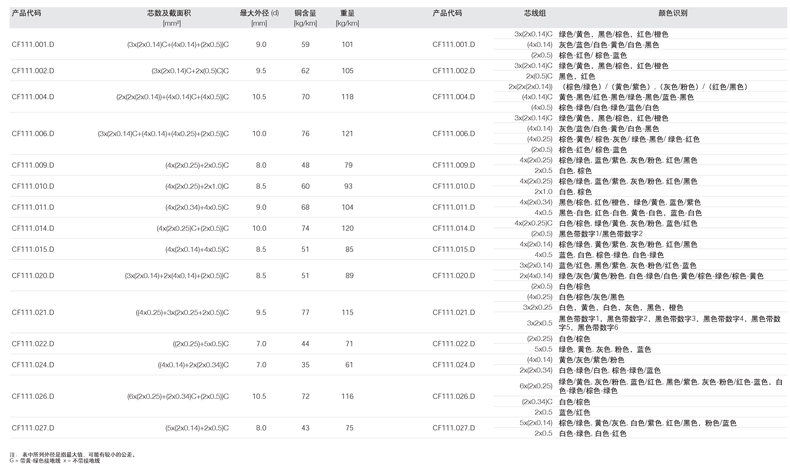
Task: Click the 重量 column header
Action: tap(347, 15)
